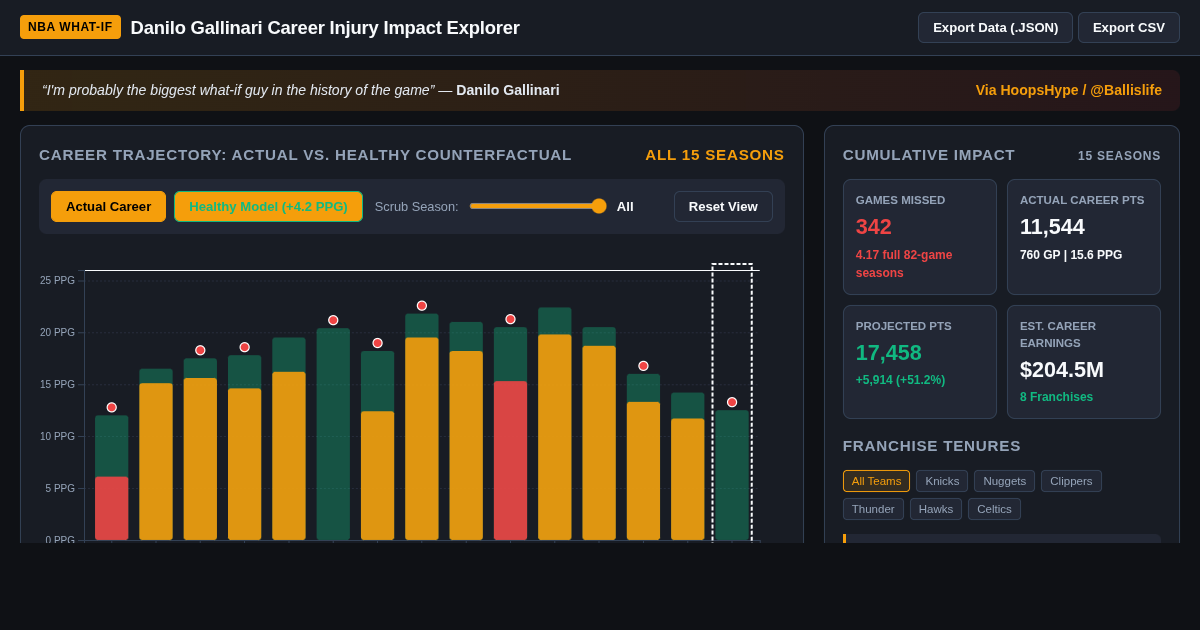Click the Games Missed stat card
The image size is (1200, 630).
920,237
